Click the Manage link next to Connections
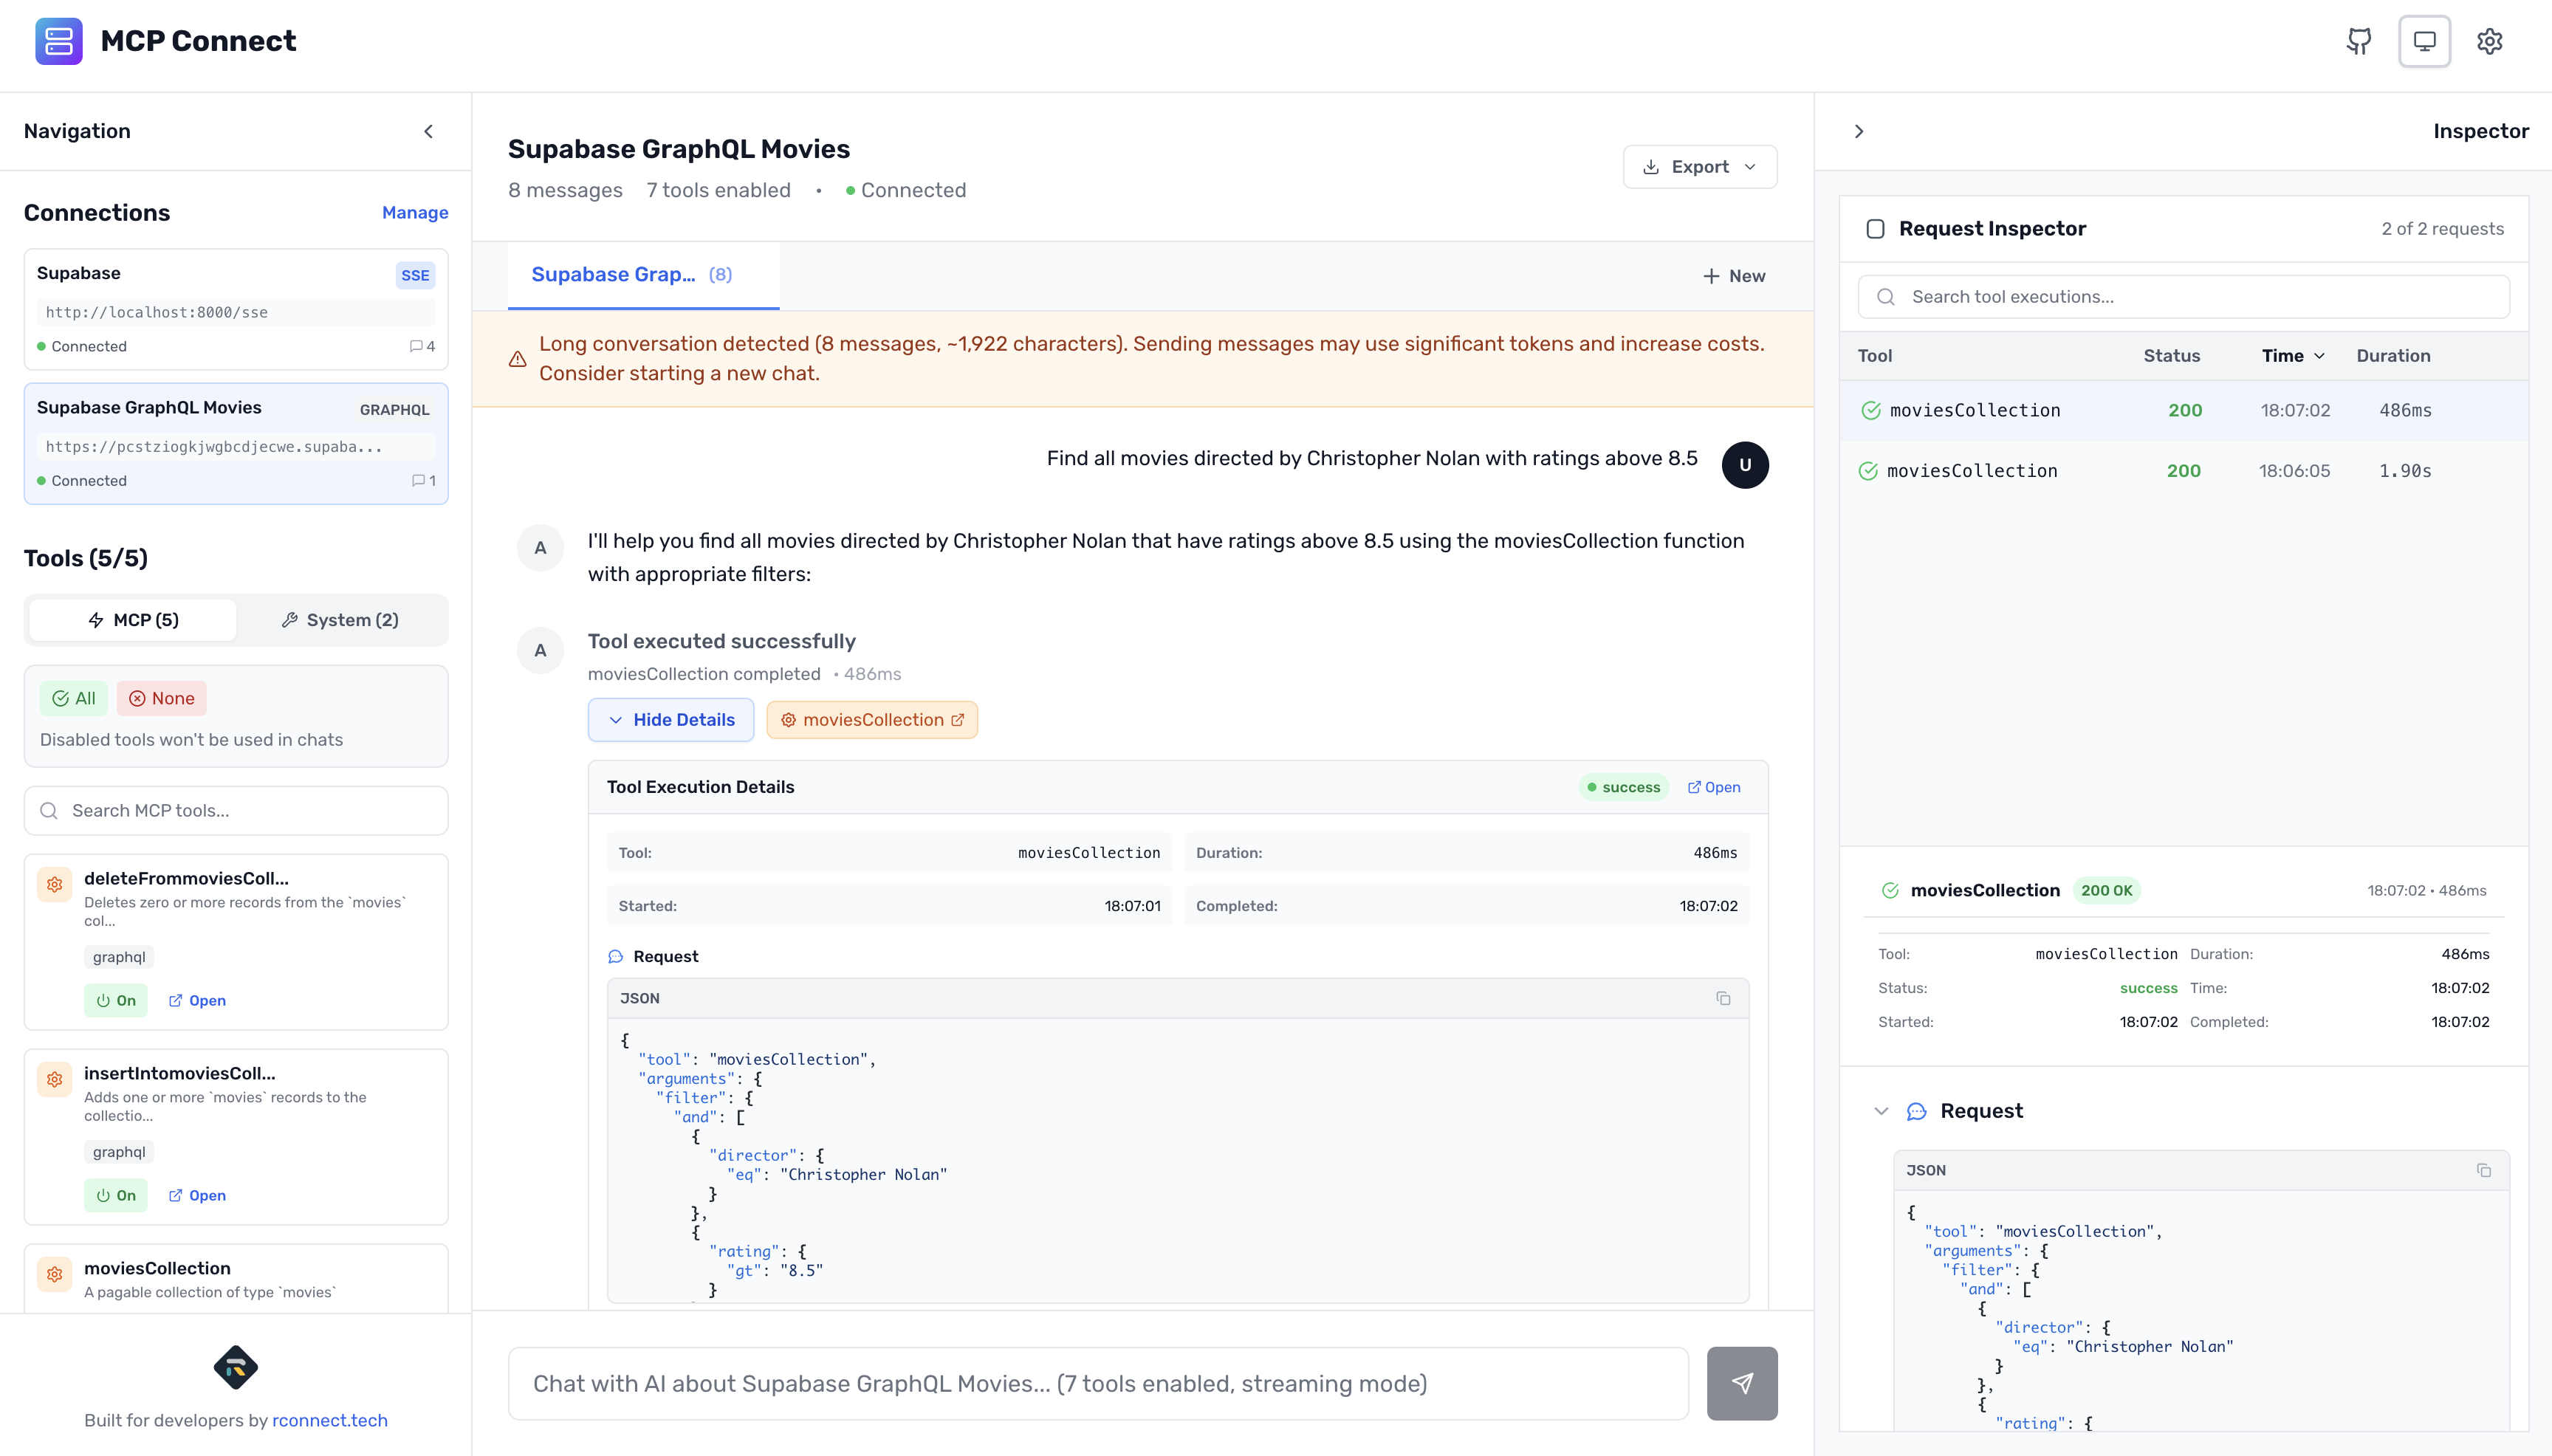Screen dimensions: 2552x1456 pos(415,212)
